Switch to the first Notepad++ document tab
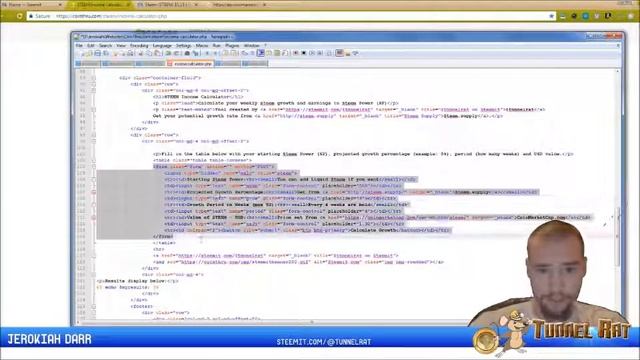 [87, 64]
